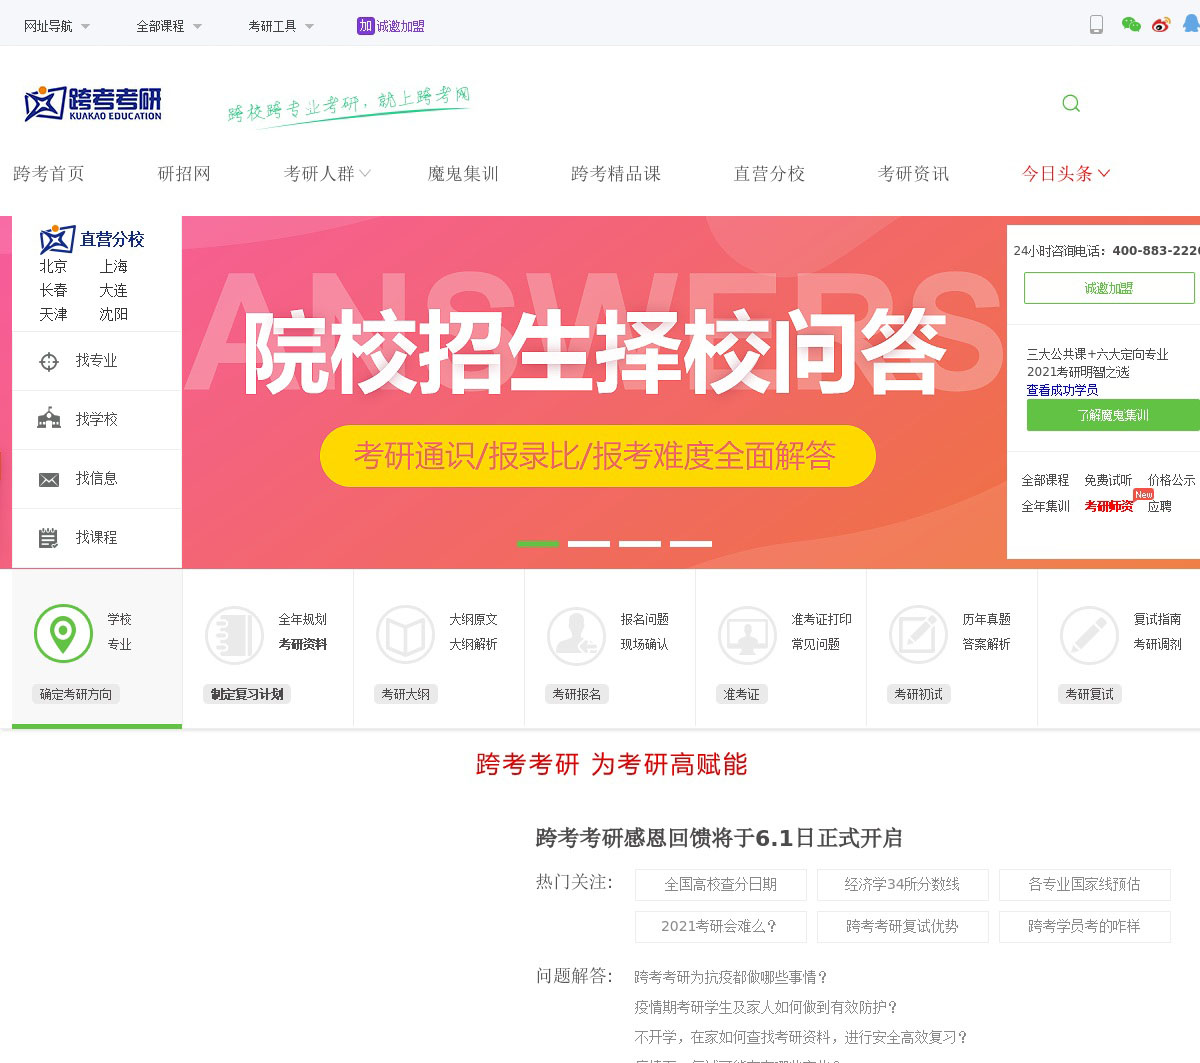Click the 找专业 crosshair icon
This screenshot has width=1200, height=1063.
49,361
